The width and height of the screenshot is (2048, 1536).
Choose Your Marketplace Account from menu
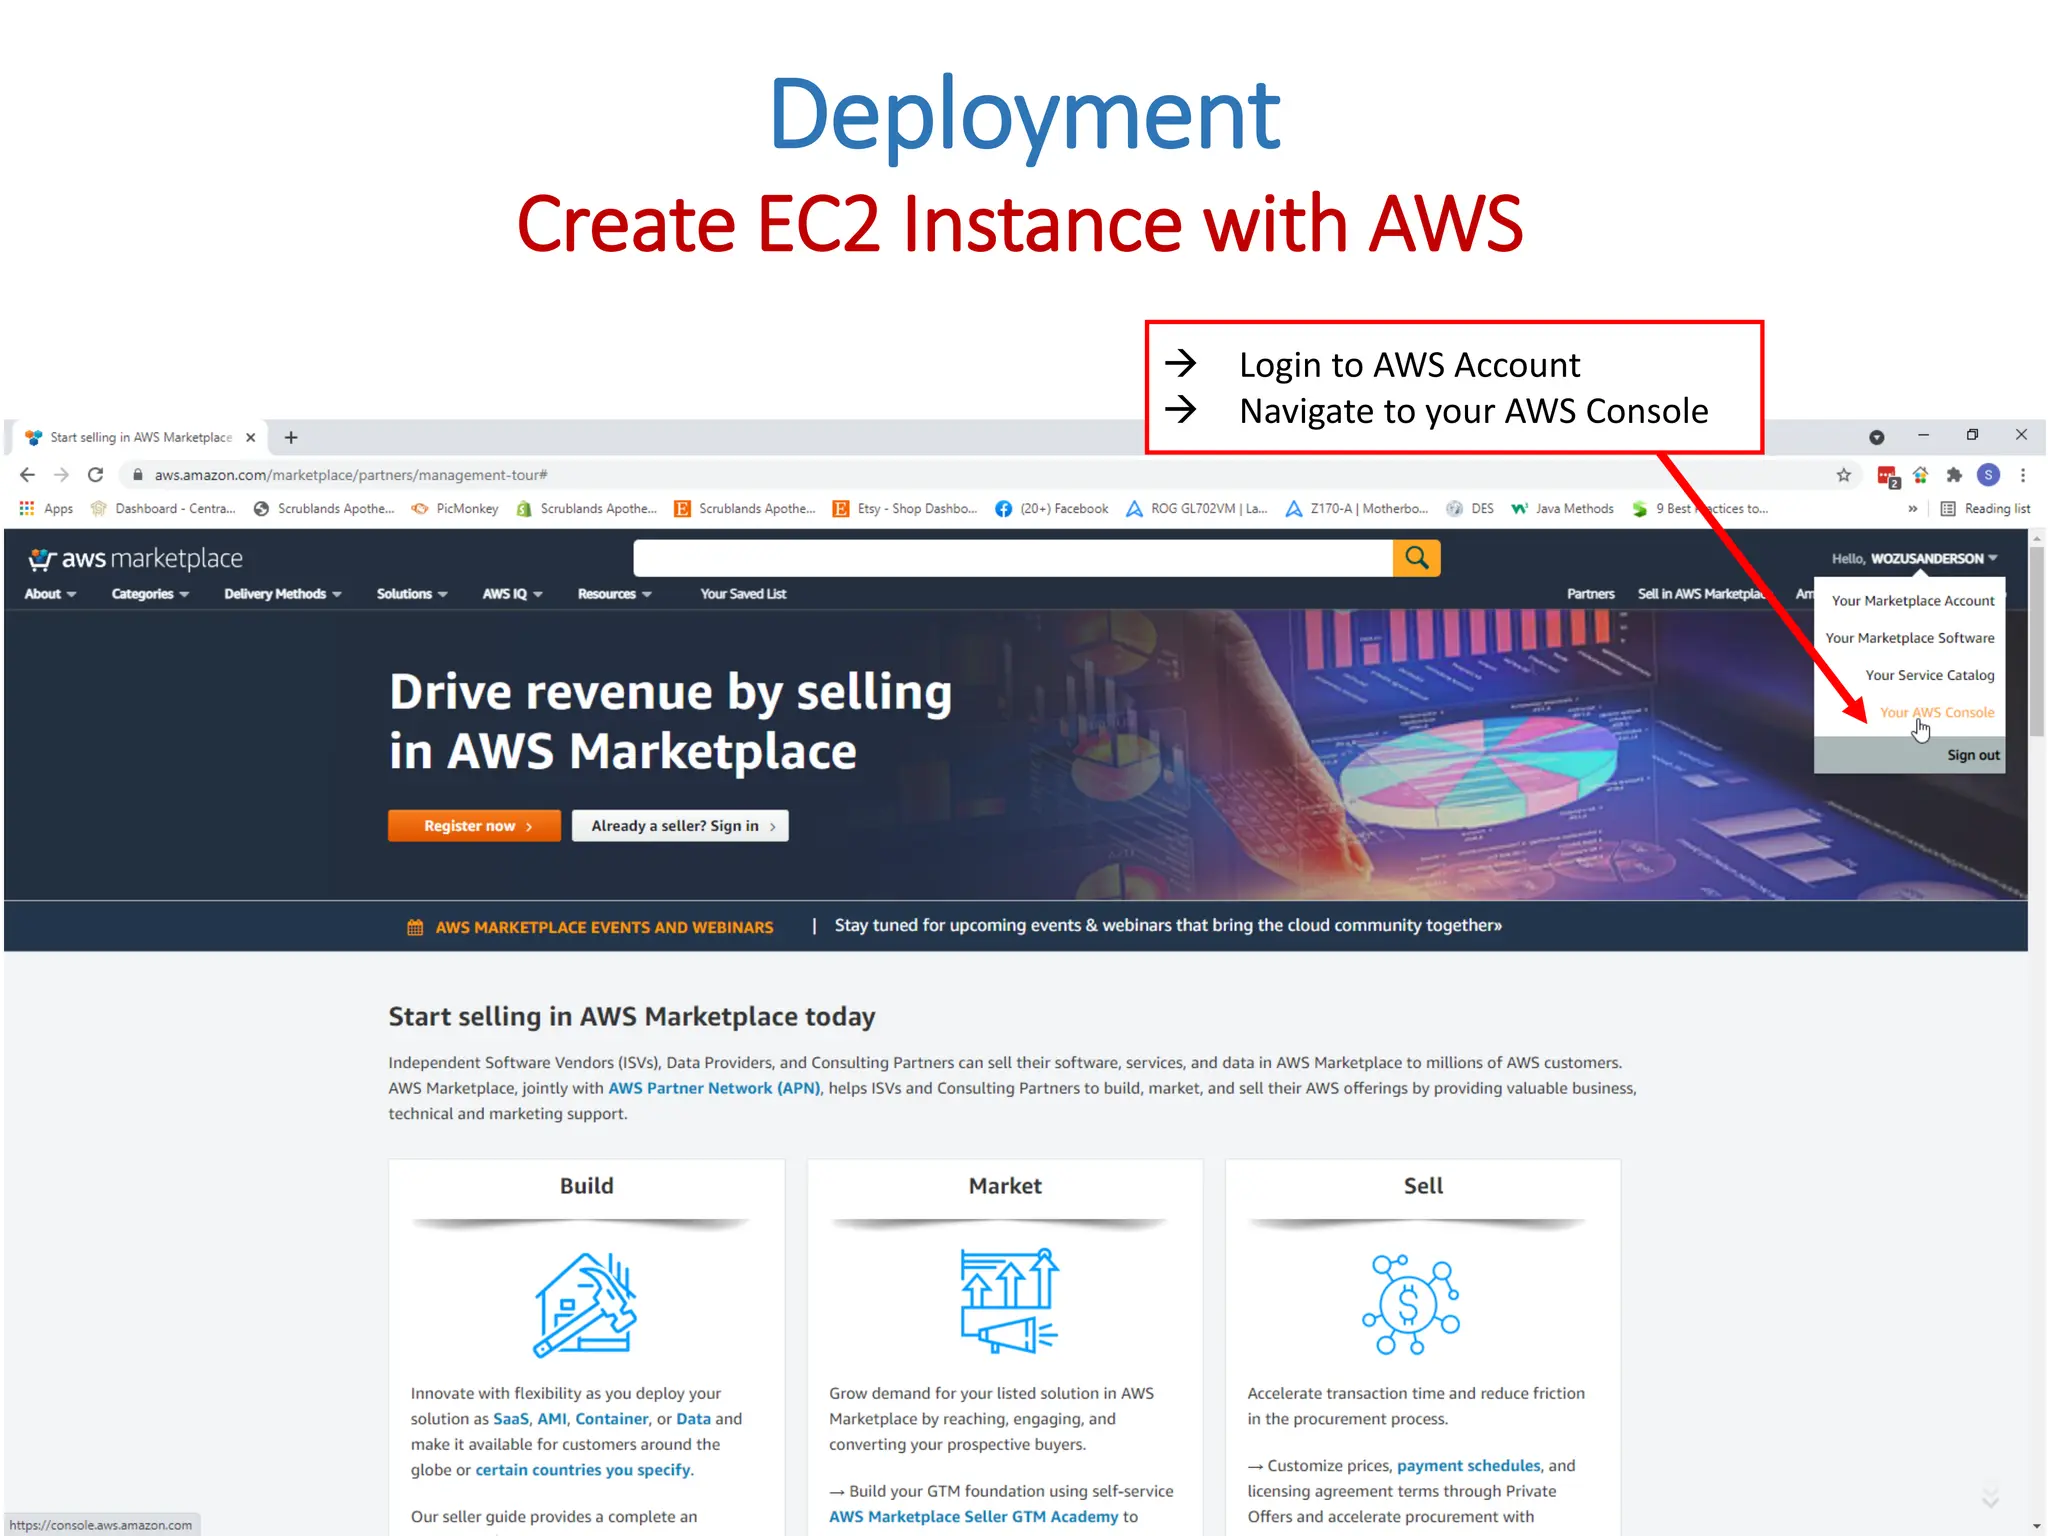pos(1912,601)
